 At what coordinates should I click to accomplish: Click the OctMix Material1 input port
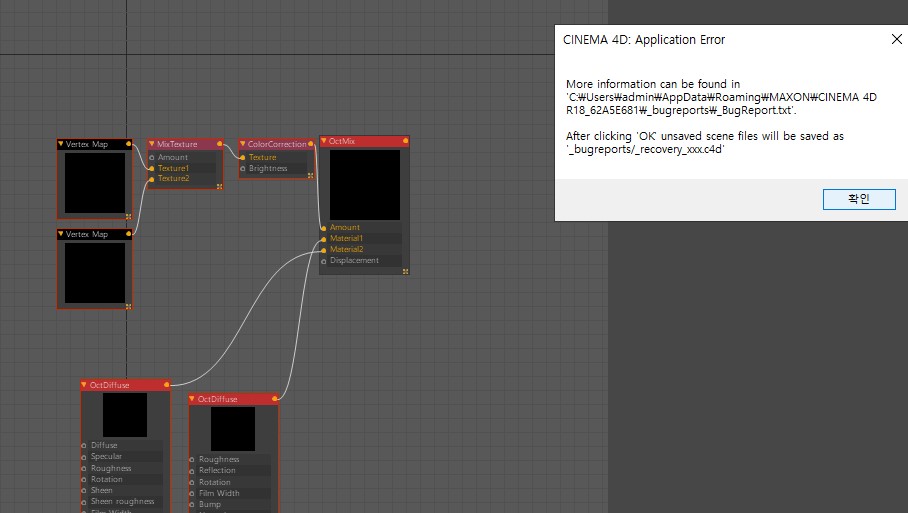coord(324,239)
